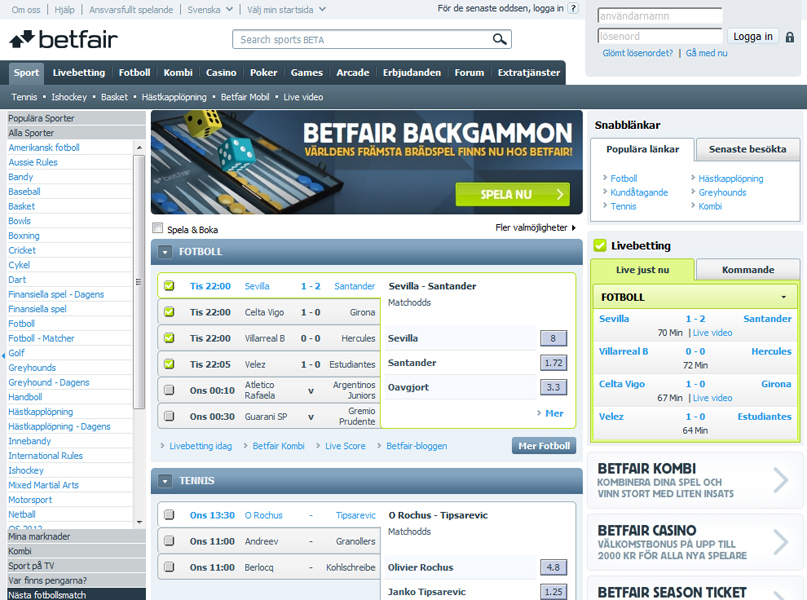The width and height of the screenshot is (807, 600).
Task: Open the Casino main menu item
Action: click(221, 73)
